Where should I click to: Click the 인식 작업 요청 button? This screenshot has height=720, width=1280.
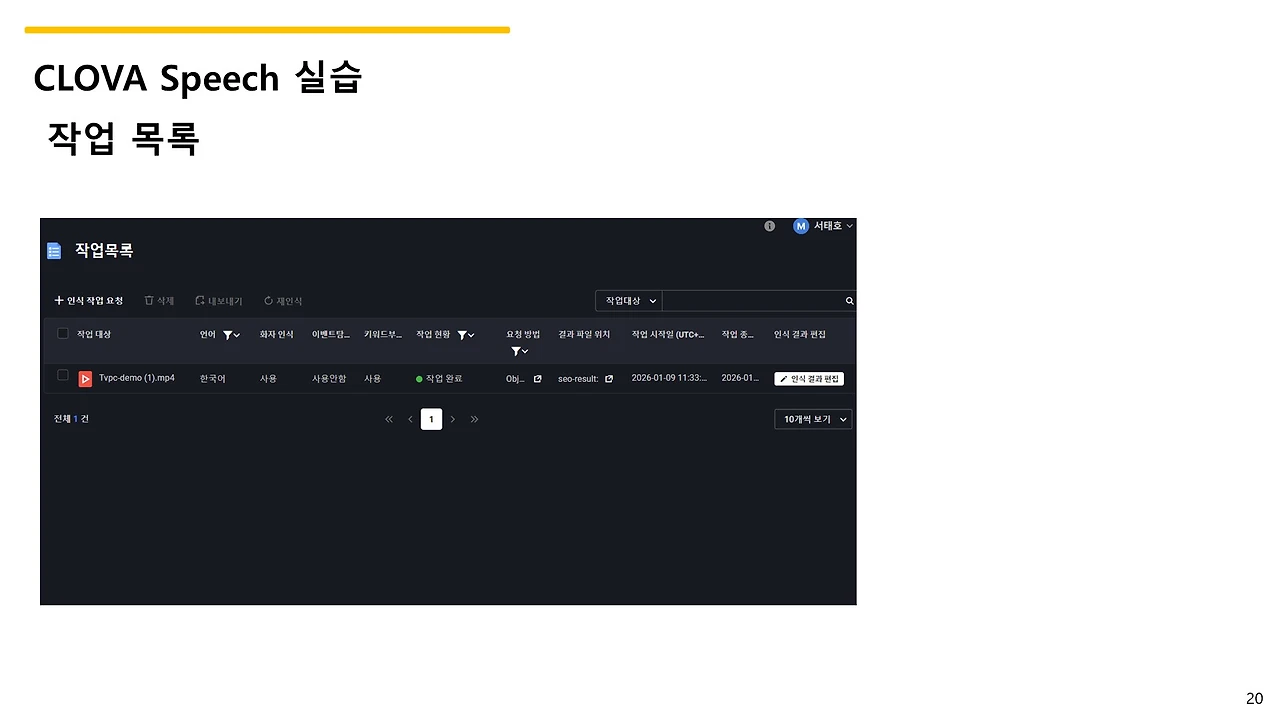tap(88, 300)
